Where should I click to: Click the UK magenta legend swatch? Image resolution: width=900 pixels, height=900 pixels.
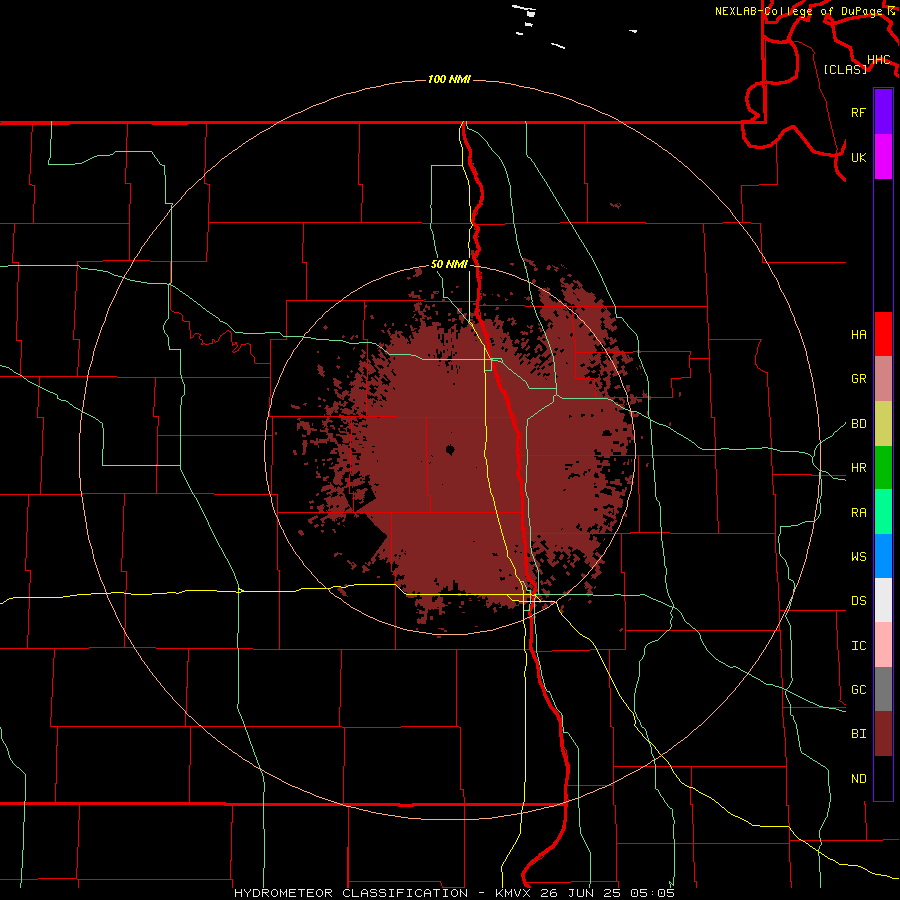[883, 157]
